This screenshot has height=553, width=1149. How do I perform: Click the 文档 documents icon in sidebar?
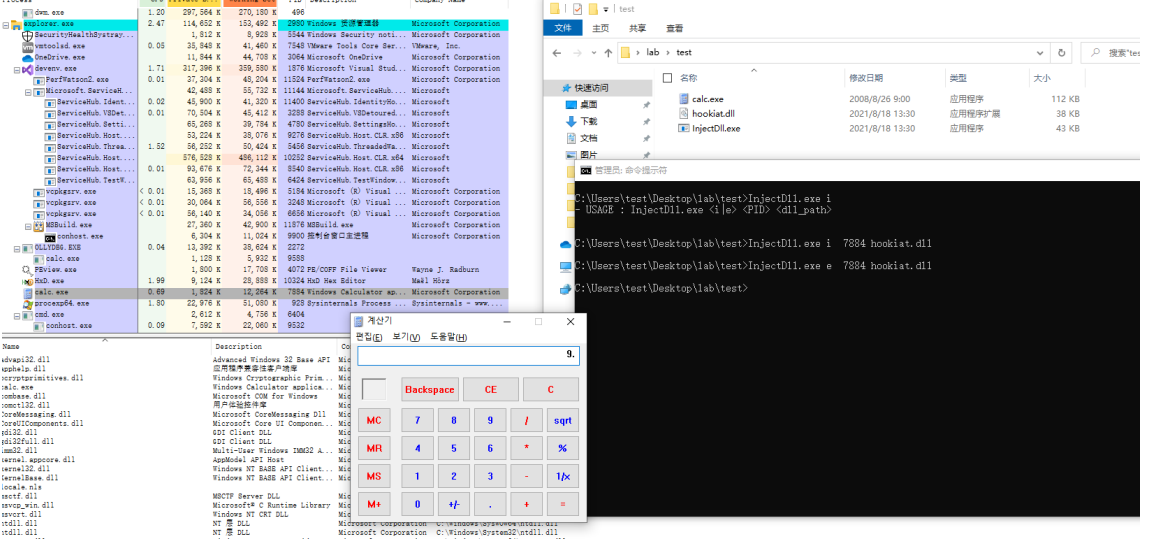coord(572,138)
